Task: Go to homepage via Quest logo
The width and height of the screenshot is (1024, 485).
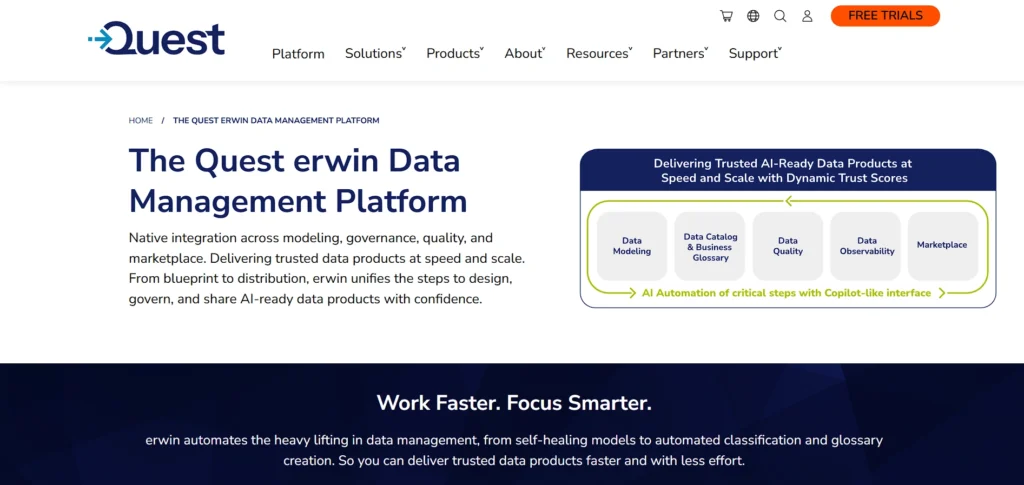Action: 157,39
